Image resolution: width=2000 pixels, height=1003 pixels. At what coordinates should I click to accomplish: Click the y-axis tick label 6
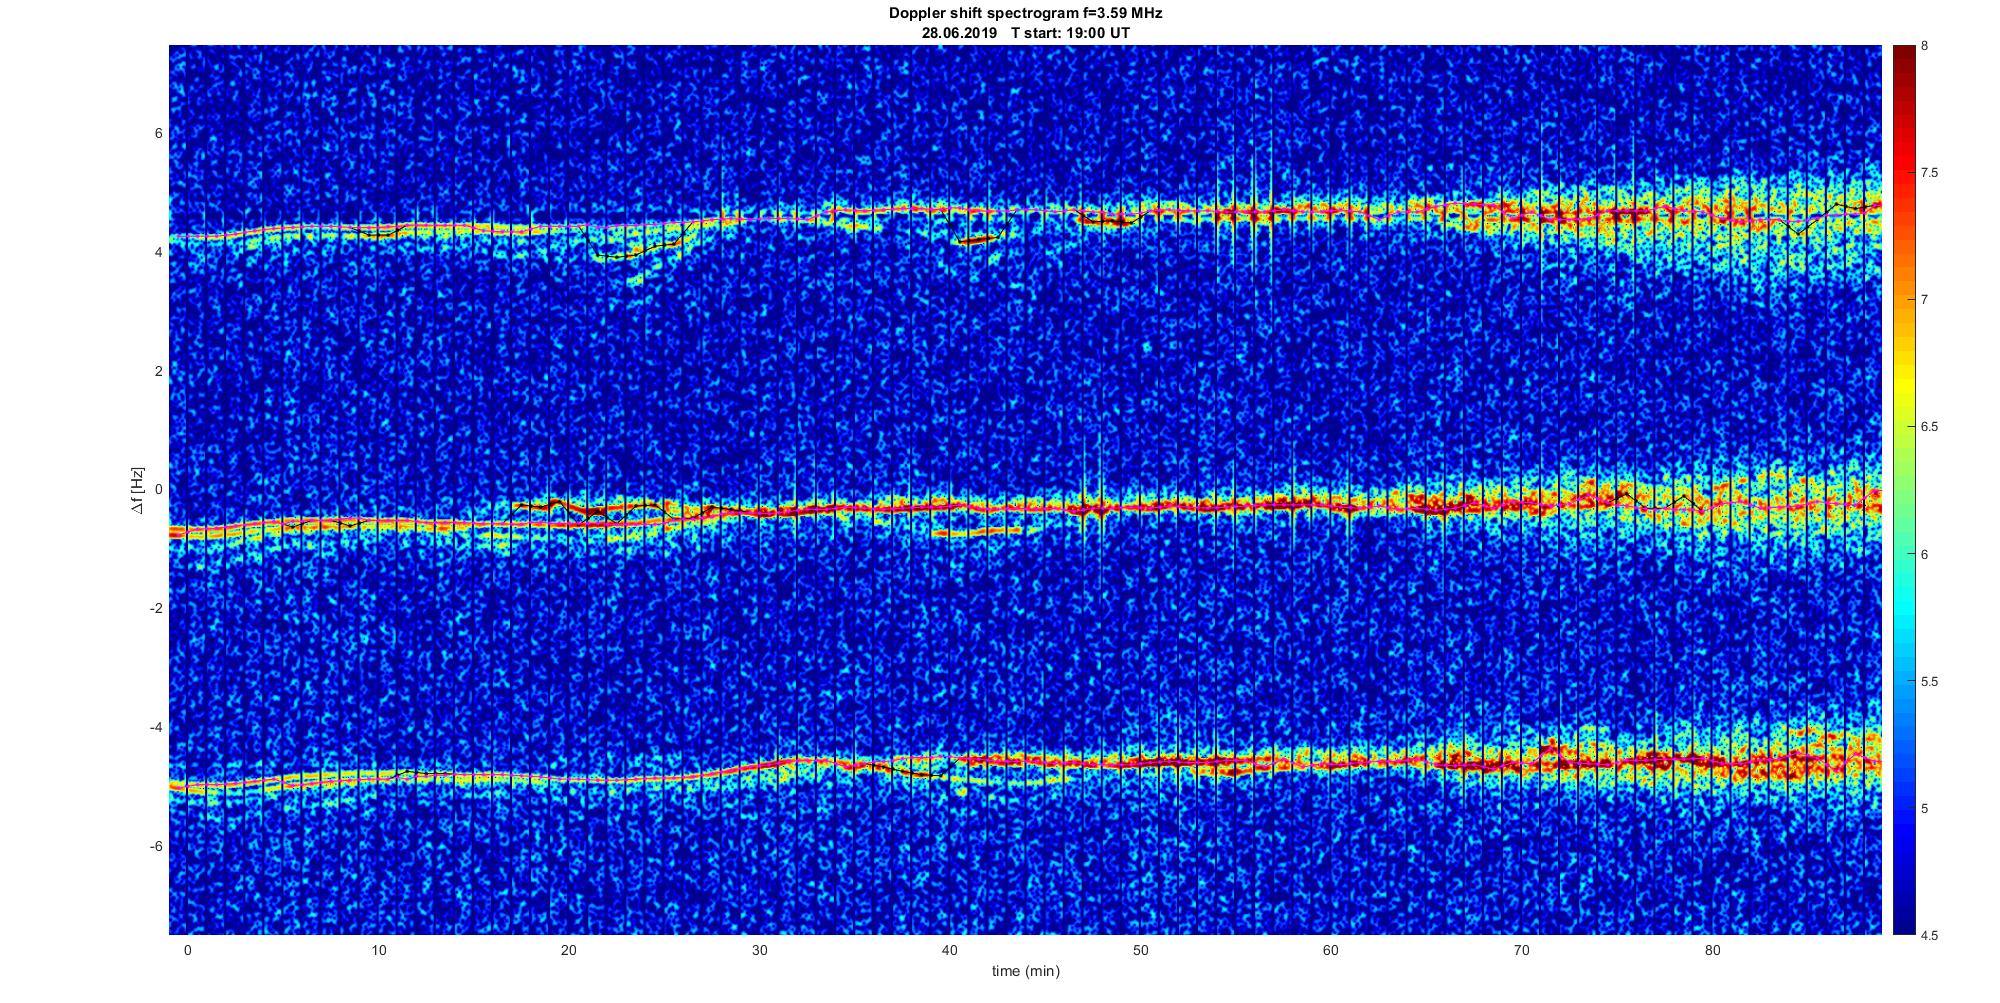click(x=159, y=134)
